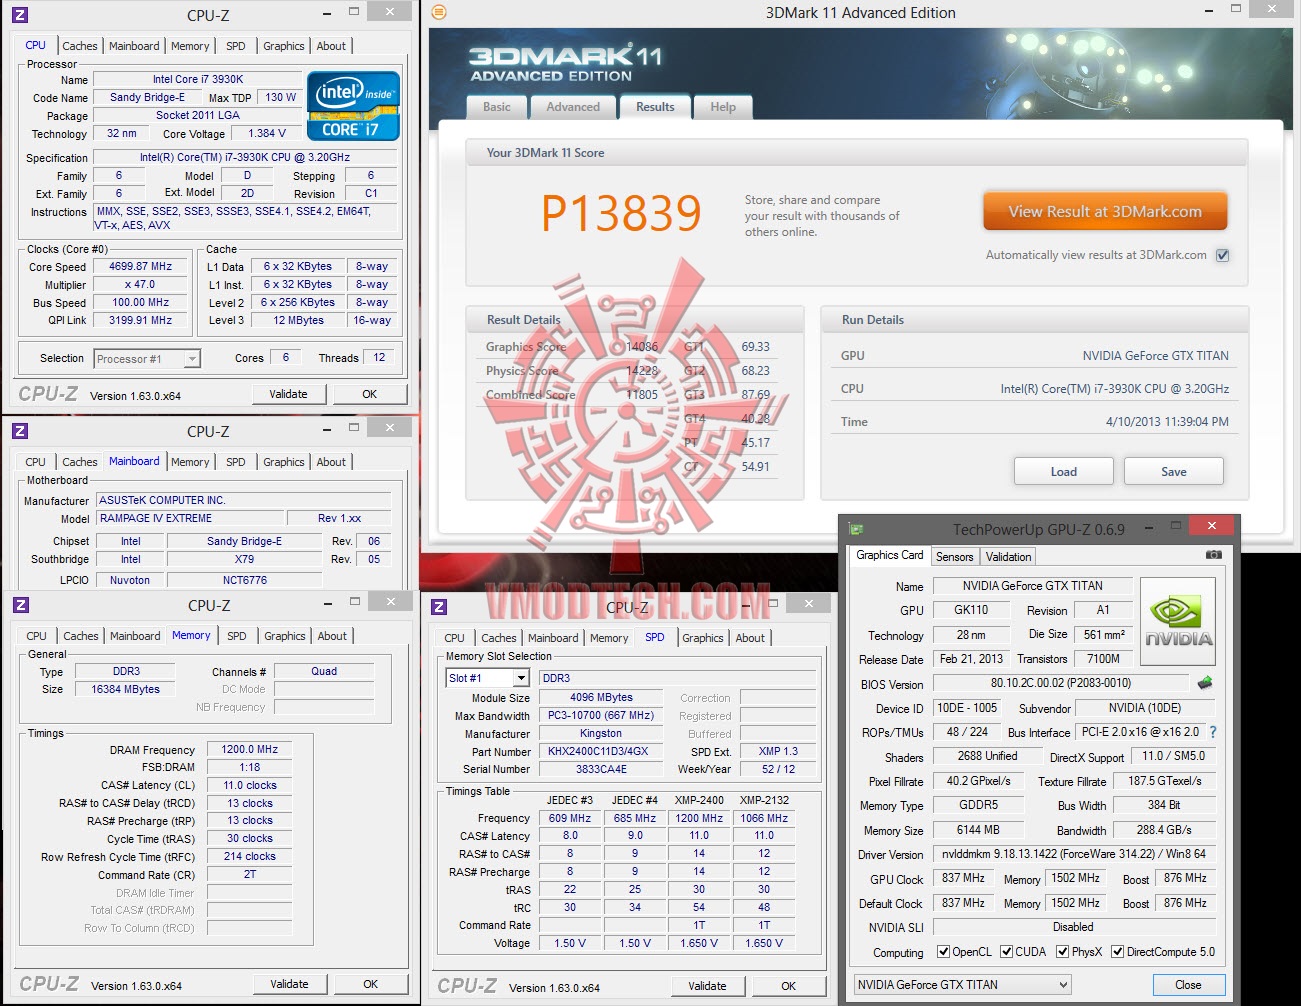Image resolution: width=1301 pixels, height=1006 pixels.
Task: Click the Intel Core i7 logo badge
Action: pos(353,105)
